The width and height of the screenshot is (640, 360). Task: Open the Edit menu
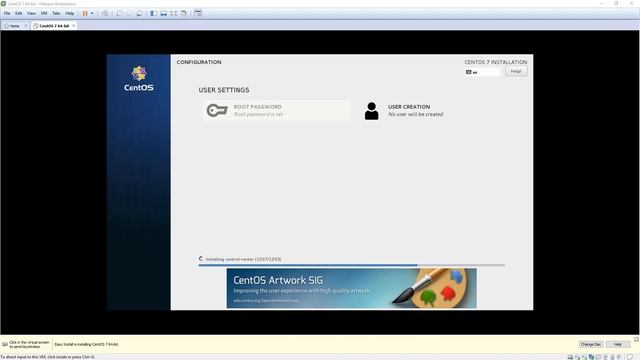19,13
